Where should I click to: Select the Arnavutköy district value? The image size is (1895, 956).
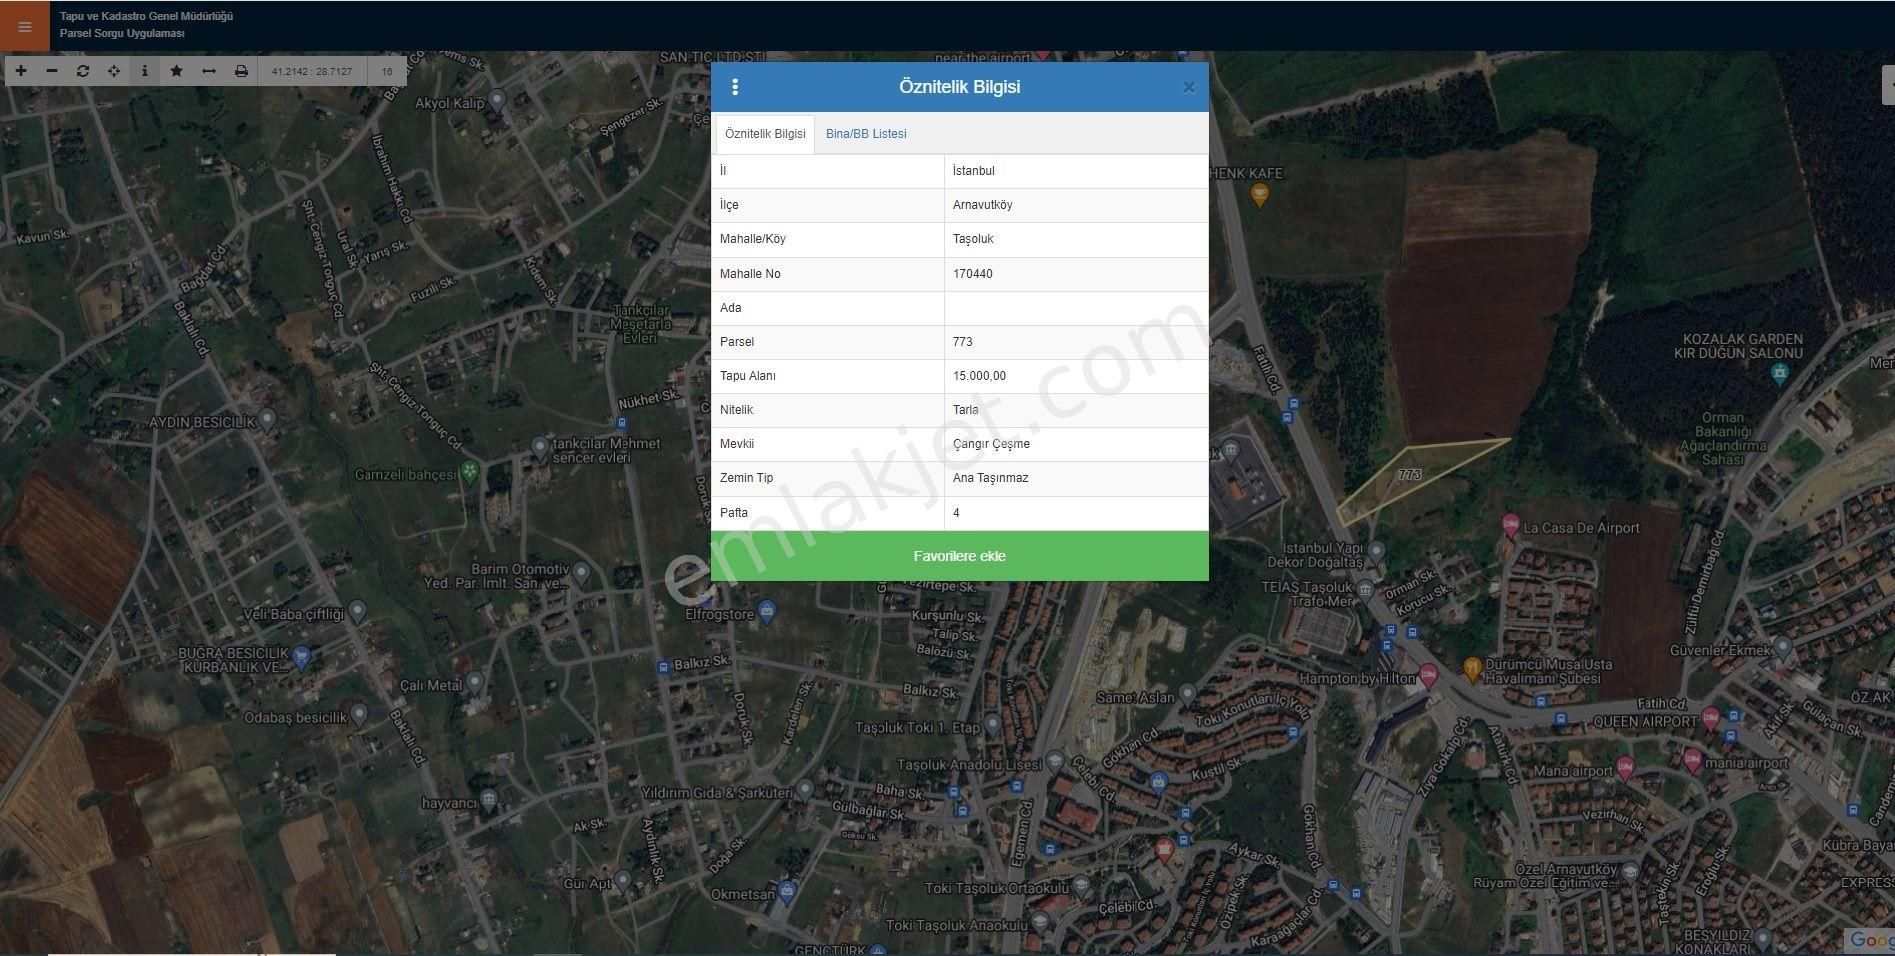point(1076,205)
